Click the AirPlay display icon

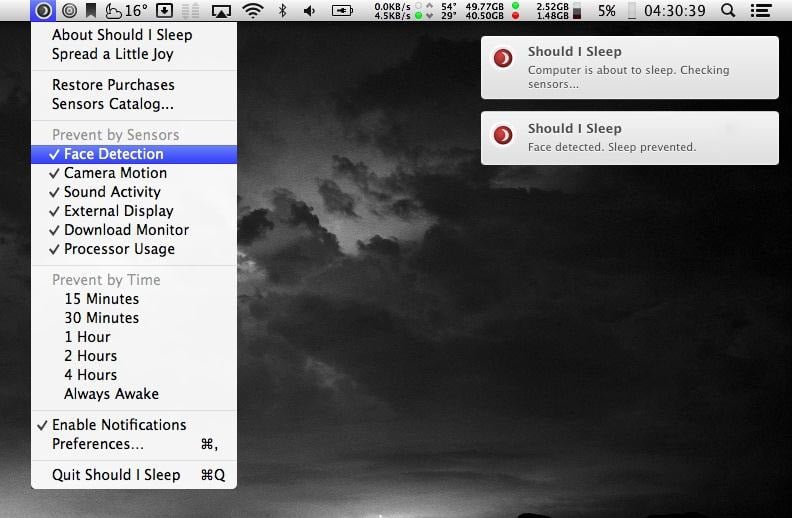[221, 11]
